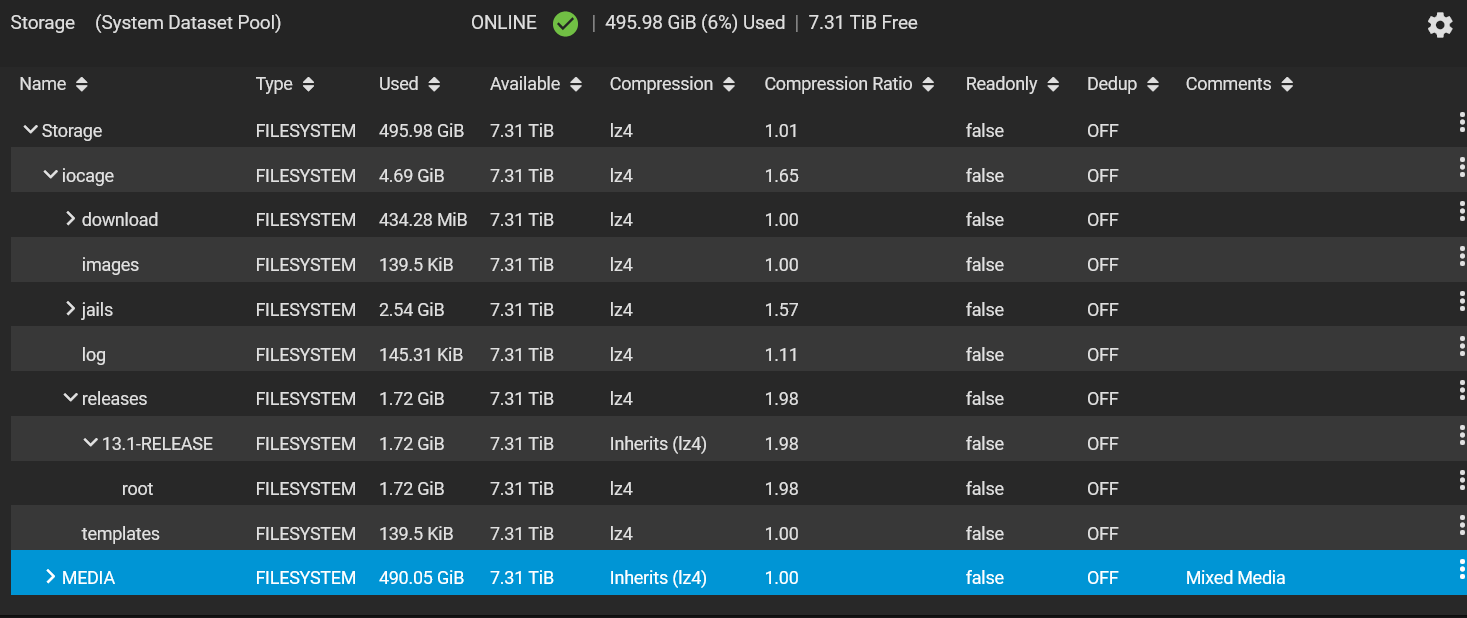Select the log dataset name

[94, 355]
